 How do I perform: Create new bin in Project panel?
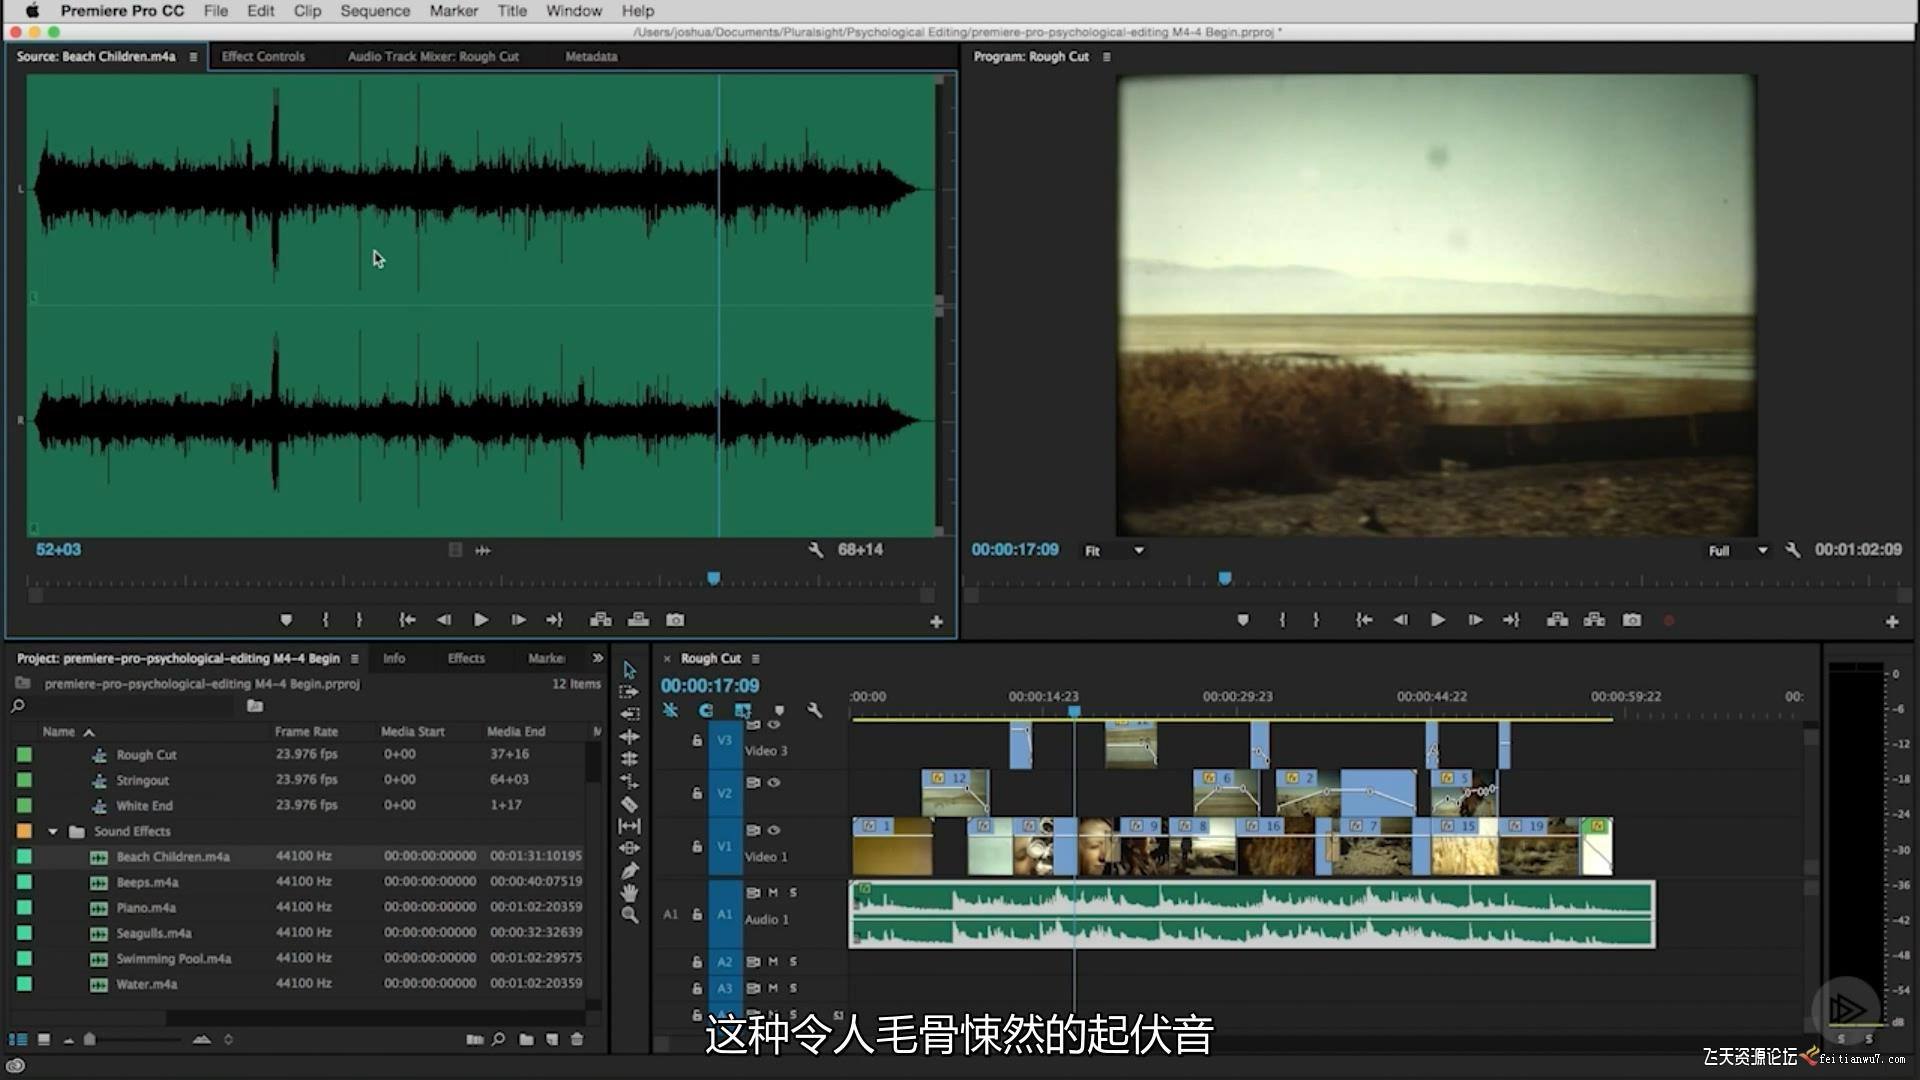coord(526,1039)
